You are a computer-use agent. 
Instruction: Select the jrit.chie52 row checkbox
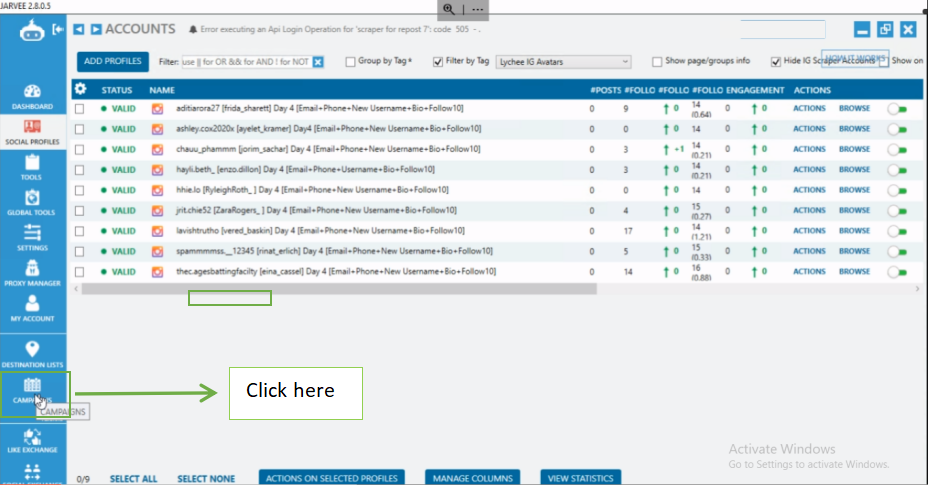click(x=79, y=211)
